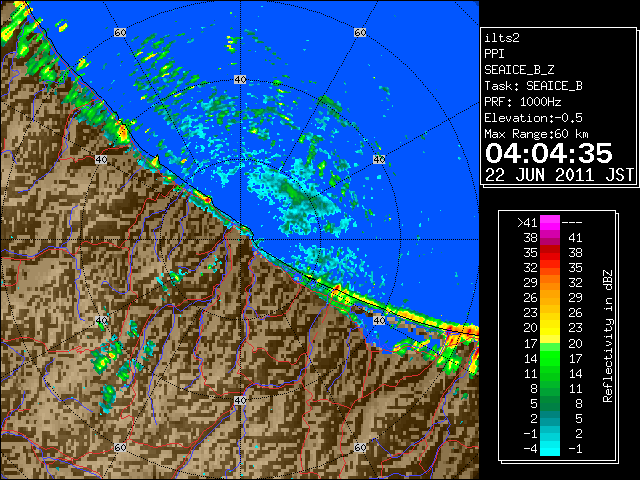This screenshot has height=480, width=640.
Task: Click the "PRF: 1000Hz" line
Action: tap(523, 102)
